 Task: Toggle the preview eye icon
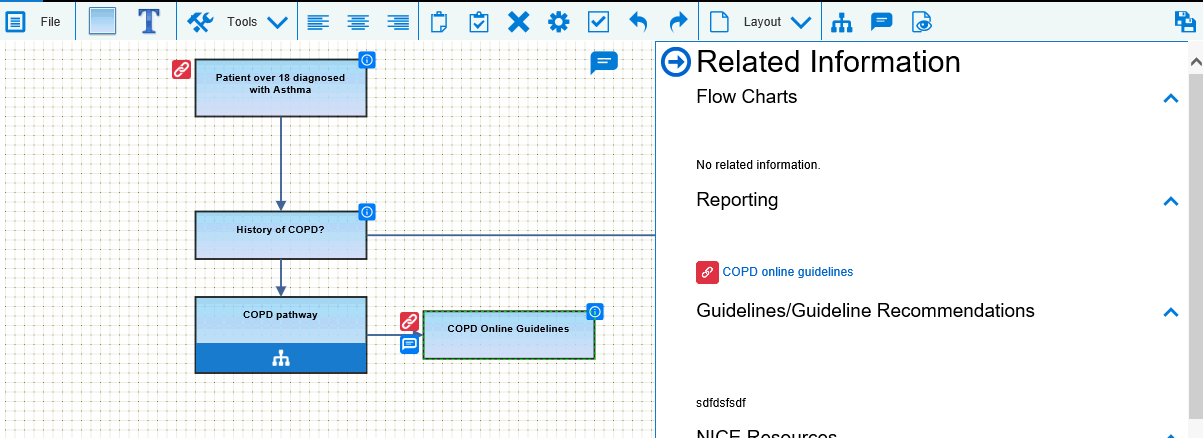tap(922, 22)
